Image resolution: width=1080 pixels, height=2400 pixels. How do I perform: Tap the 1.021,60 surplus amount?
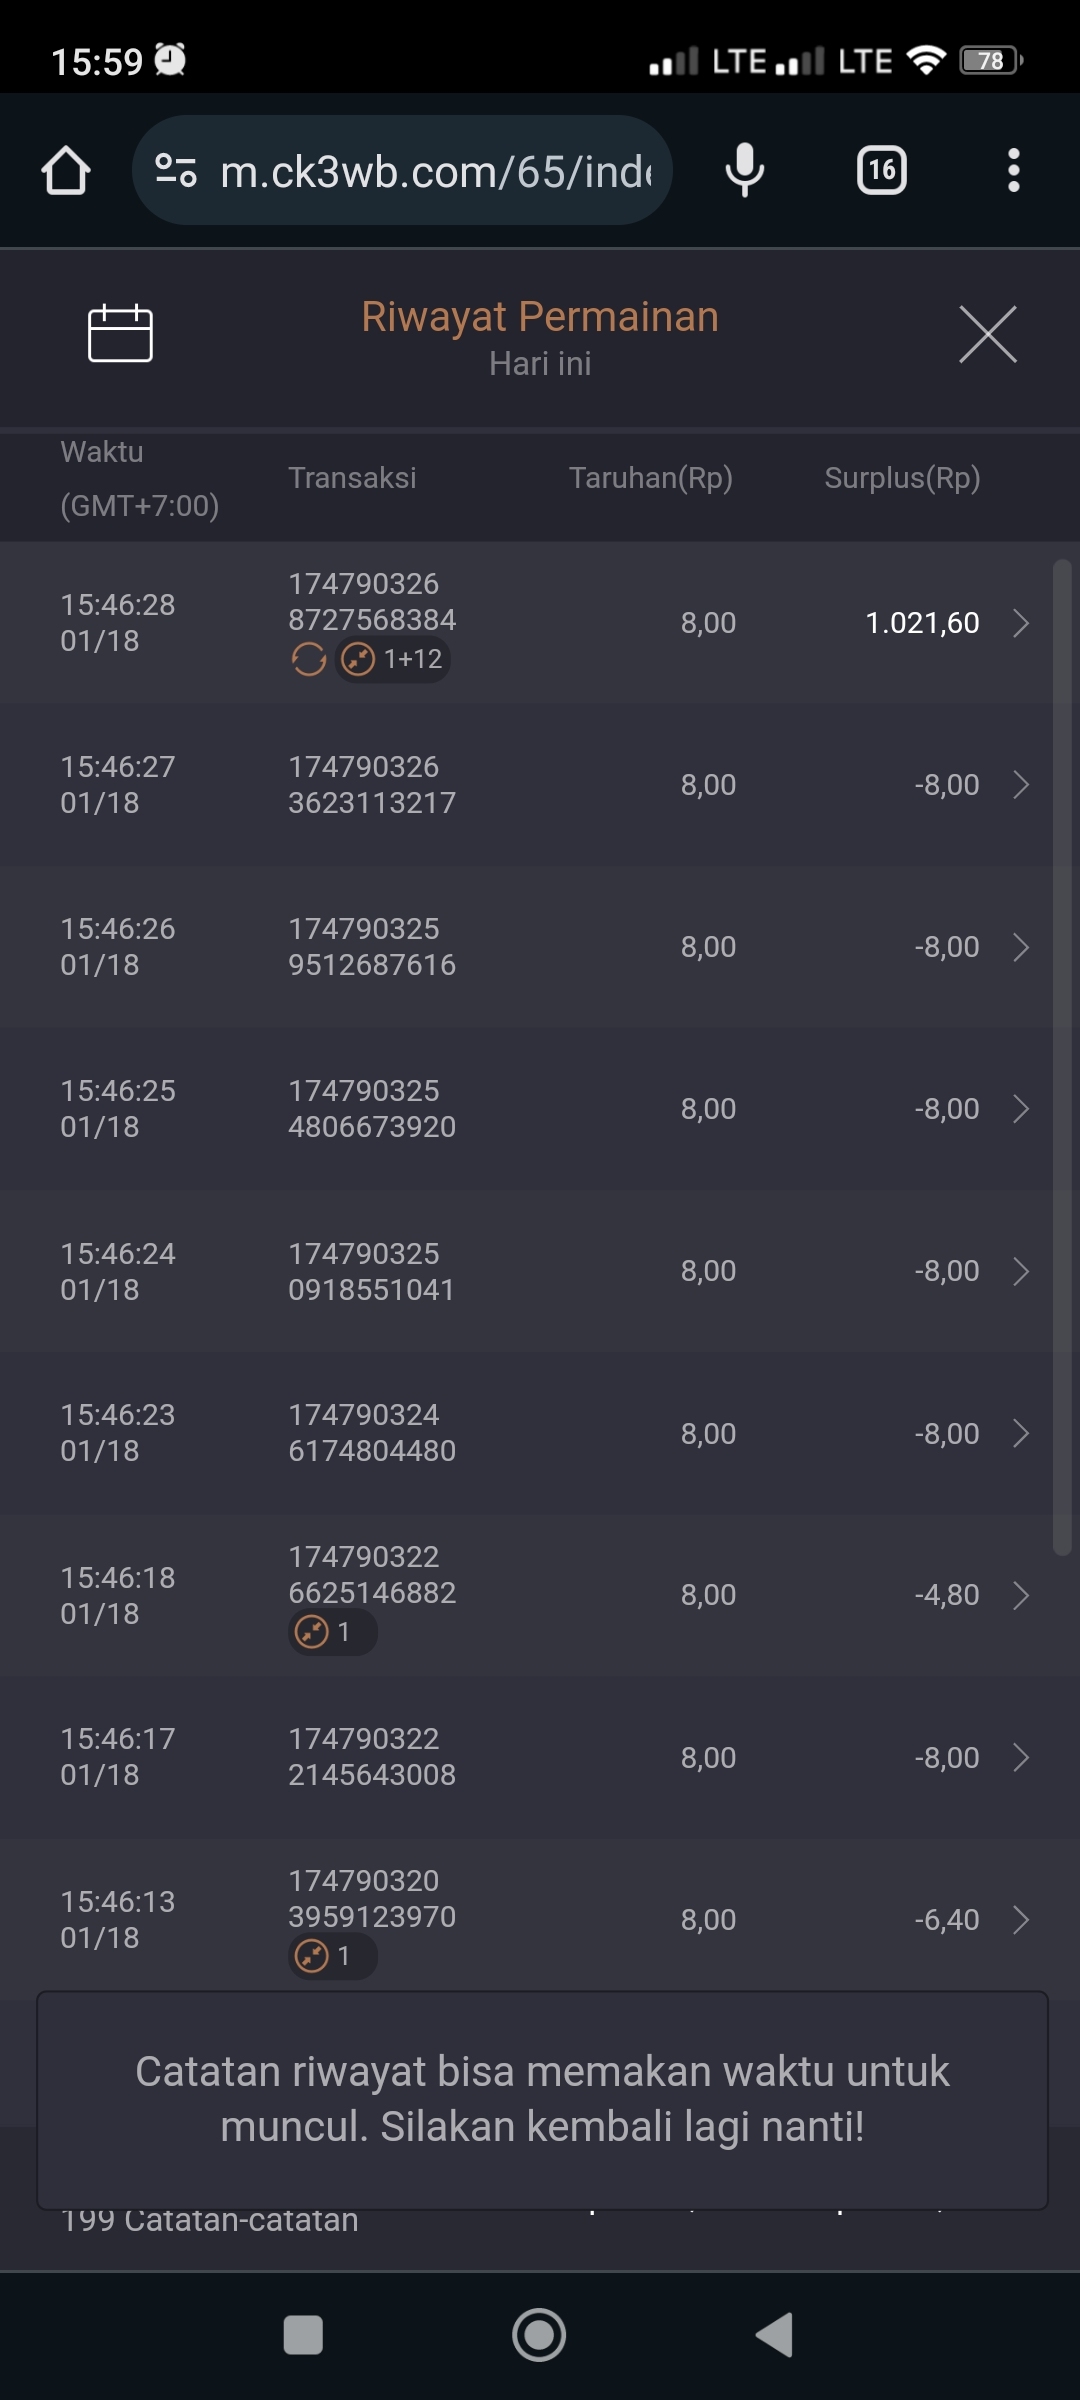922,623
